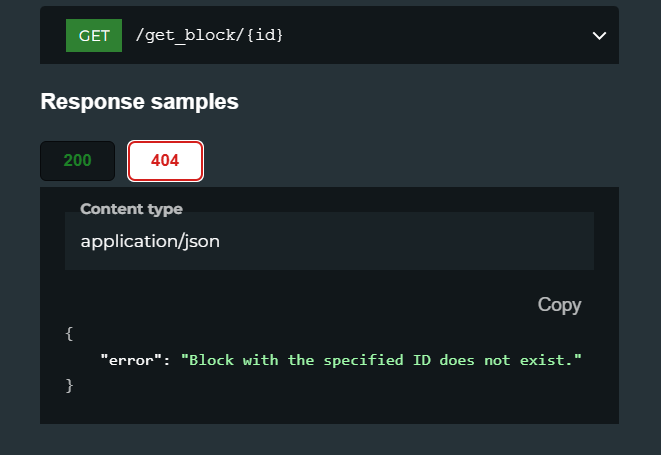Click the word "samples" in section heading
This screenshot has width=661, height=455.
195,102
